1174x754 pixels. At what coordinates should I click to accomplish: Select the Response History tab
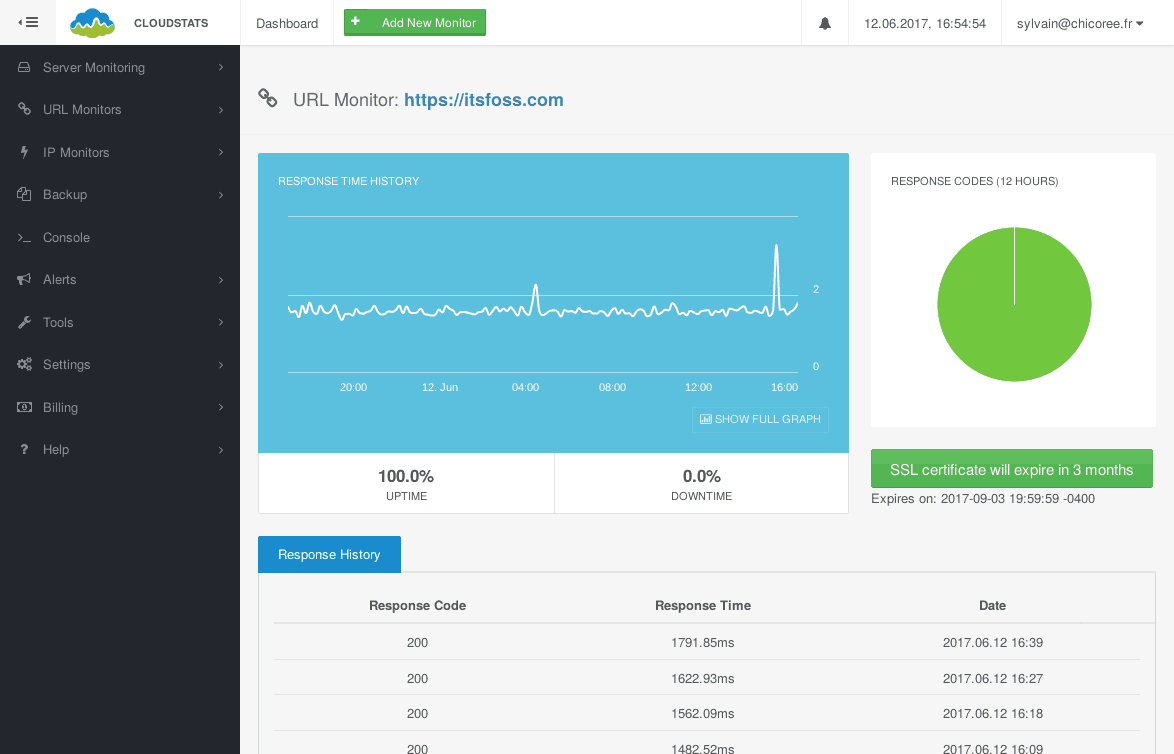tap(329, 554)
